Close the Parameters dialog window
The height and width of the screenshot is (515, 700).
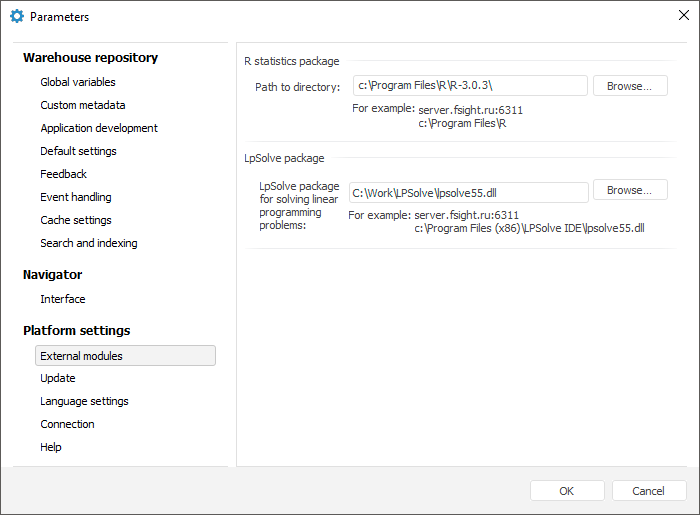pos(683,16)
